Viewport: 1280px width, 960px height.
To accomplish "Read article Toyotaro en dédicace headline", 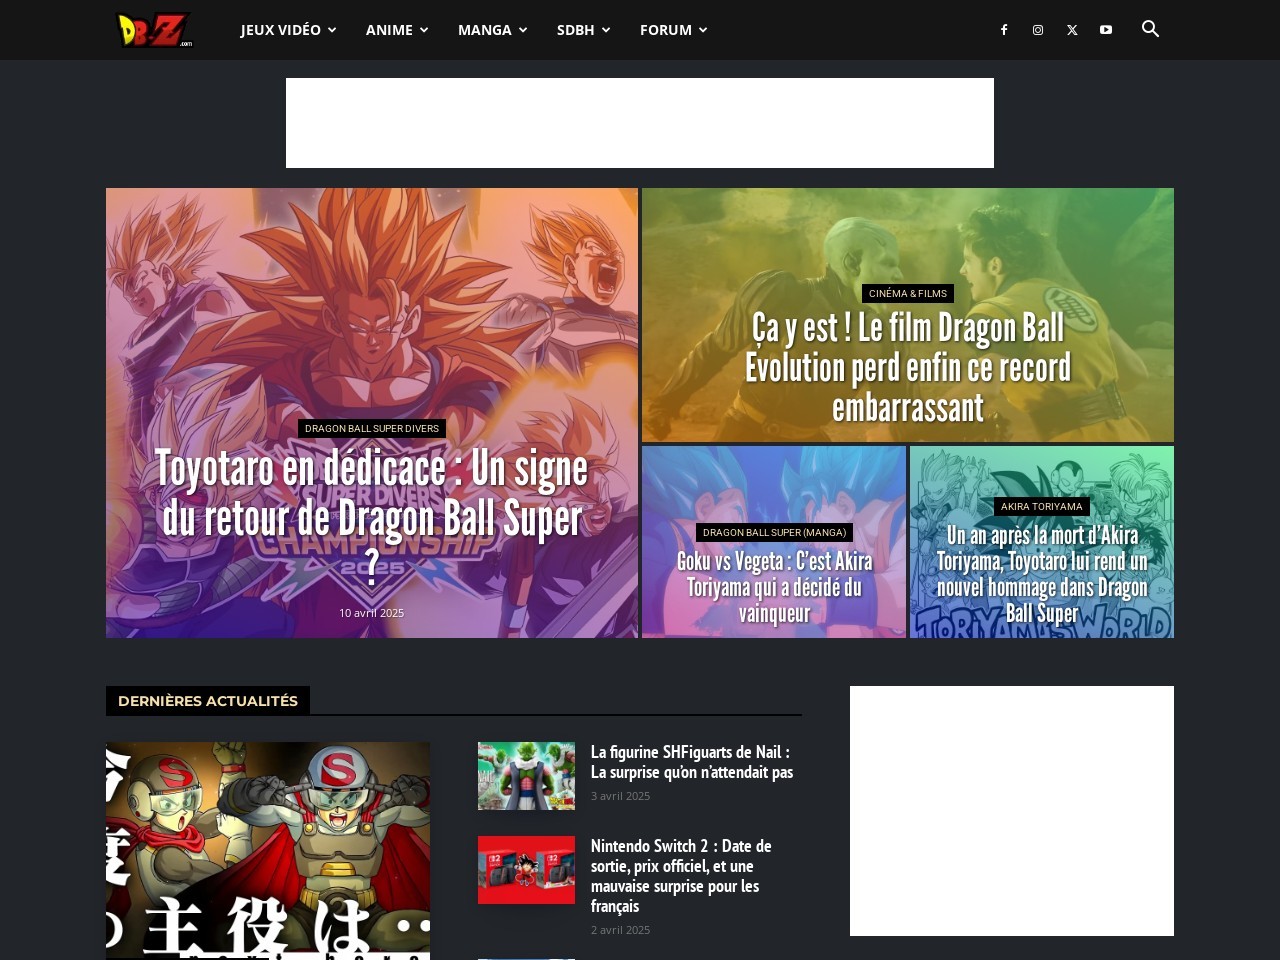I will pos(372,518).
